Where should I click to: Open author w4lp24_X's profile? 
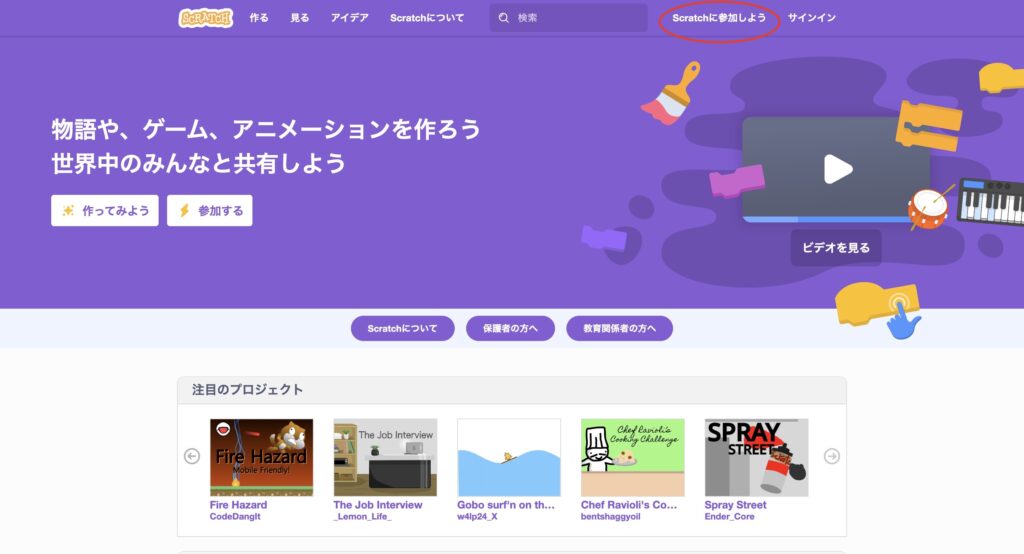click(477, 517)
